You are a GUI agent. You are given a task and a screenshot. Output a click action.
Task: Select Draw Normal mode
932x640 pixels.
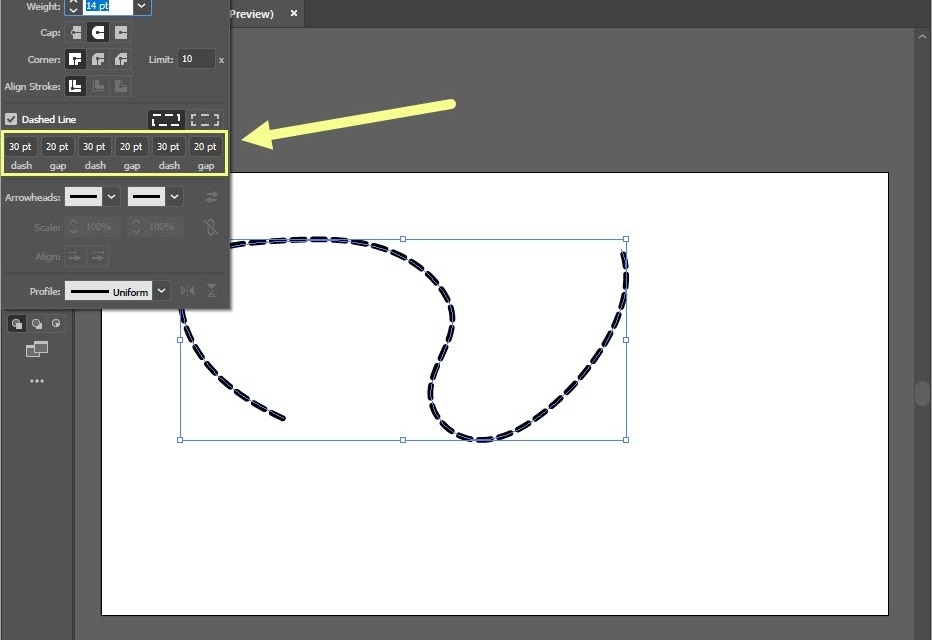point(17,323)
